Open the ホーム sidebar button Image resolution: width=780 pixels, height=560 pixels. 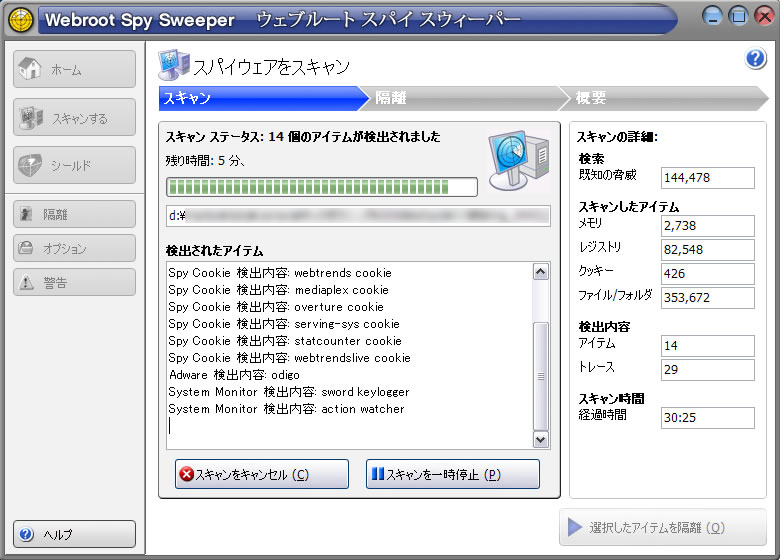pyautogui.click(x=75, y=69)
